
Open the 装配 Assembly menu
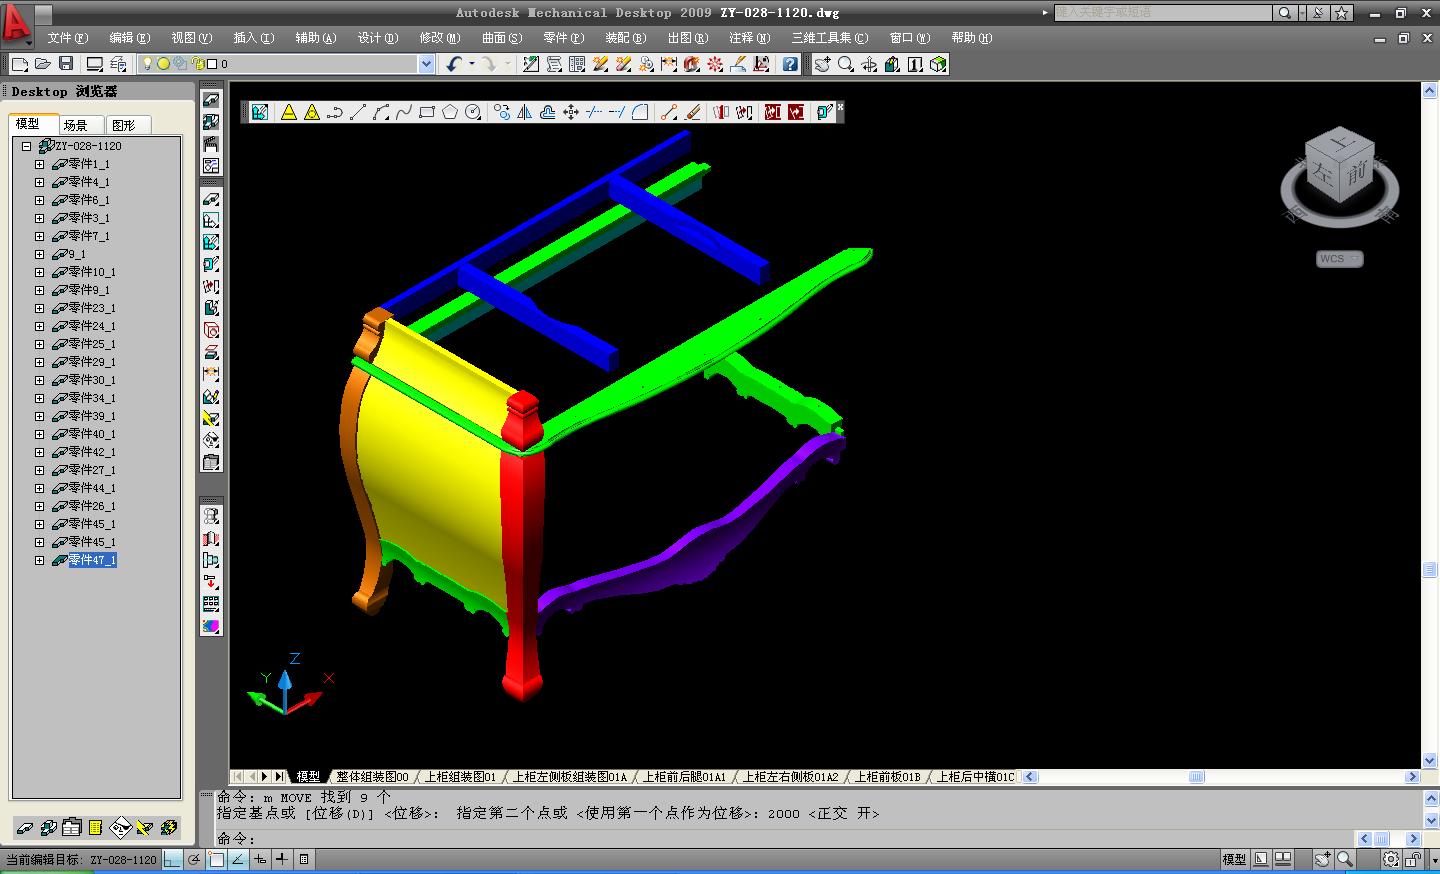[x=626, y=38]
